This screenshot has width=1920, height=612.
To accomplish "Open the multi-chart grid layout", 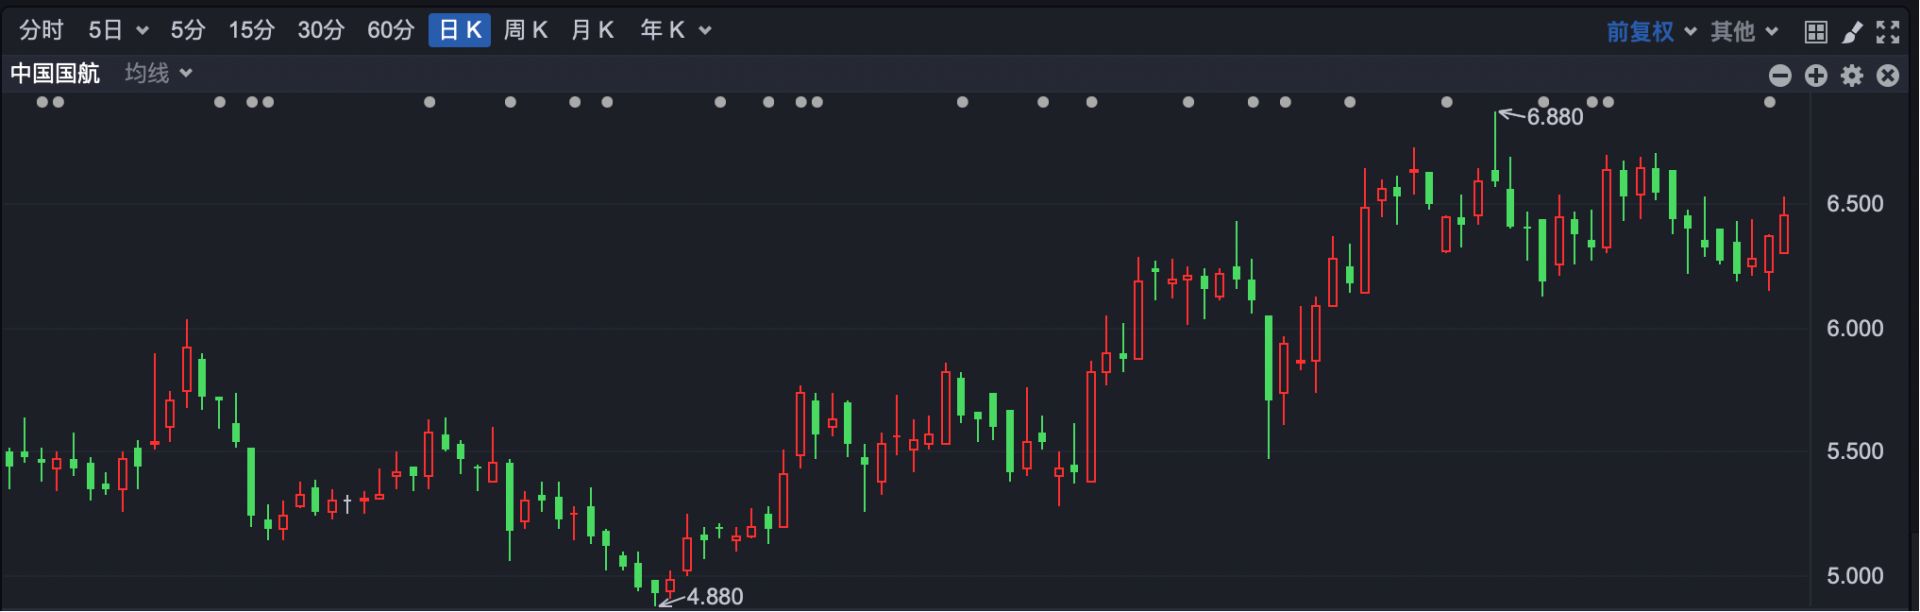I will coord(1816,32).
